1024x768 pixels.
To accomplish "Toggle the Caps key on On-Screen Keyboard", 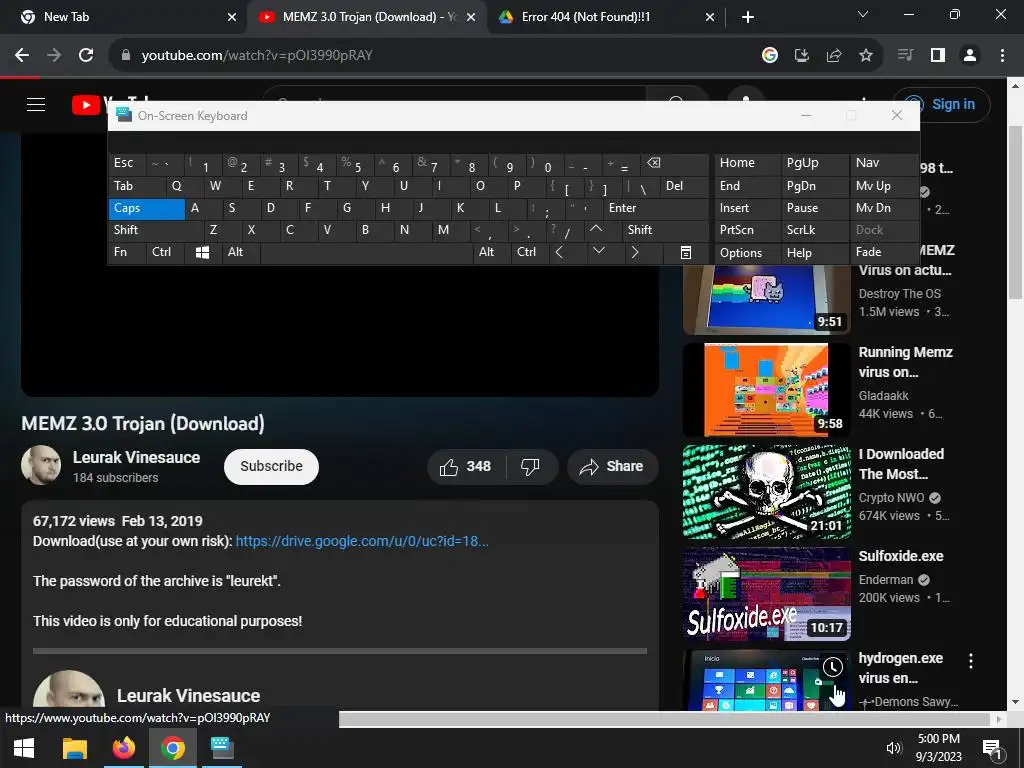I will pyautogui.click(x=146, y=208).
